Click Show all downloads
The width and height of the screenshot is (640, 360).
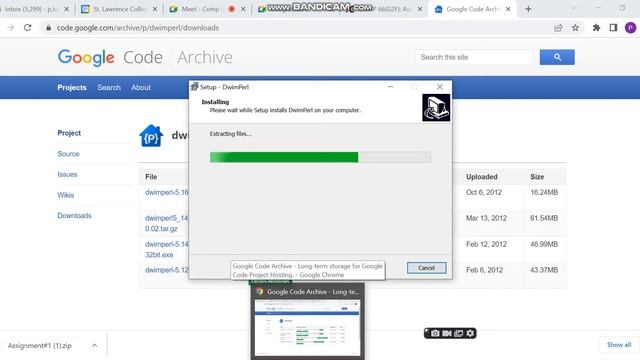pos(619,345)
